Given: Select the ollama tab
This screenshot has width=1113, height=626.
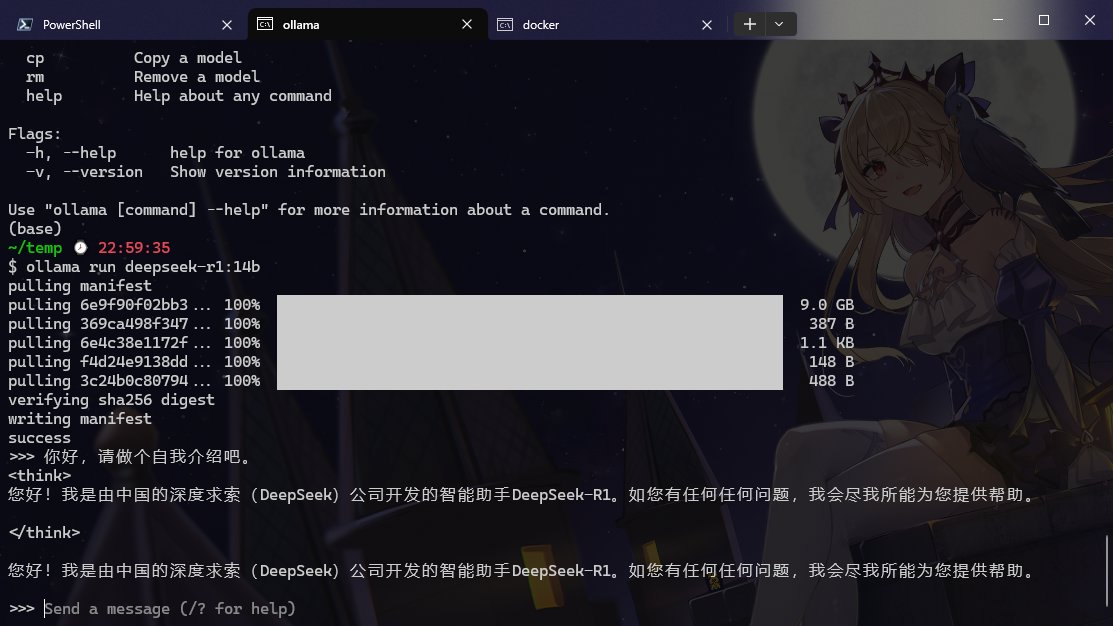Looking at the screenshot, I should [368, 24].
